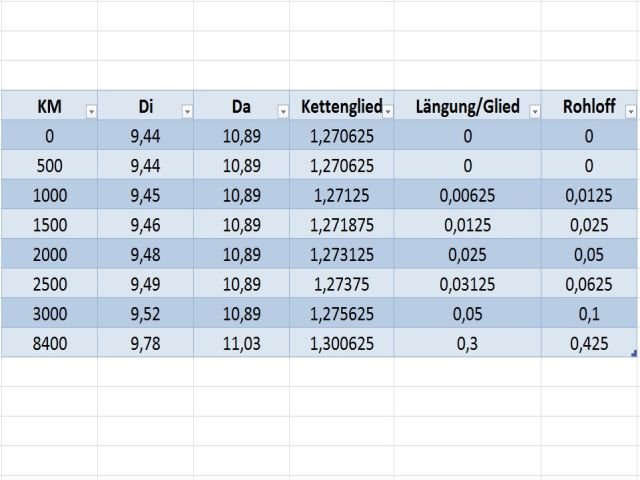This screenshot has width=640, height=480.
Task: Select the Da cell showing 11,03
Action: coord(241,343)
